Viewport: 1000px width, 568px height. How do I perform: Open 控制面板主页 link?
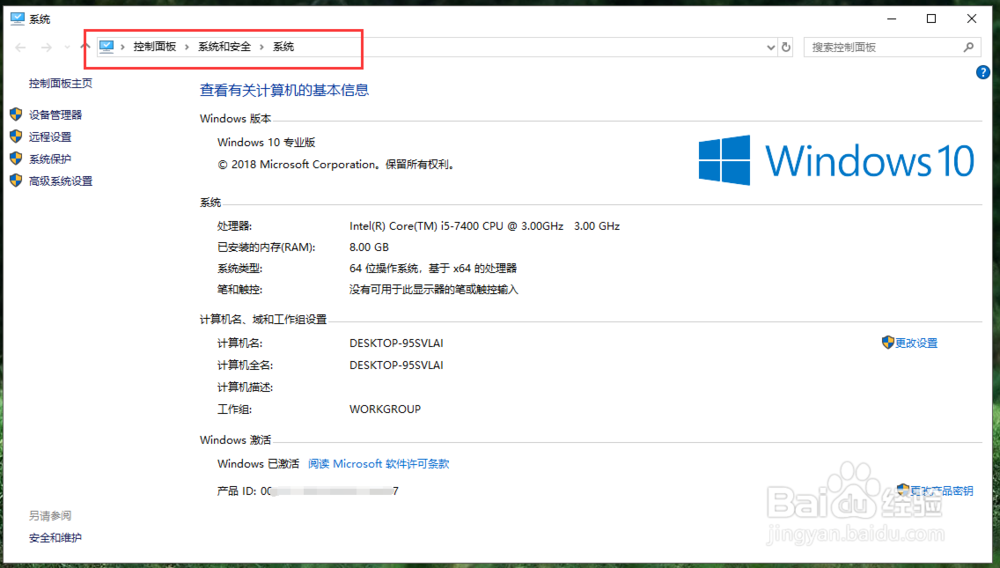click(61, 83)
